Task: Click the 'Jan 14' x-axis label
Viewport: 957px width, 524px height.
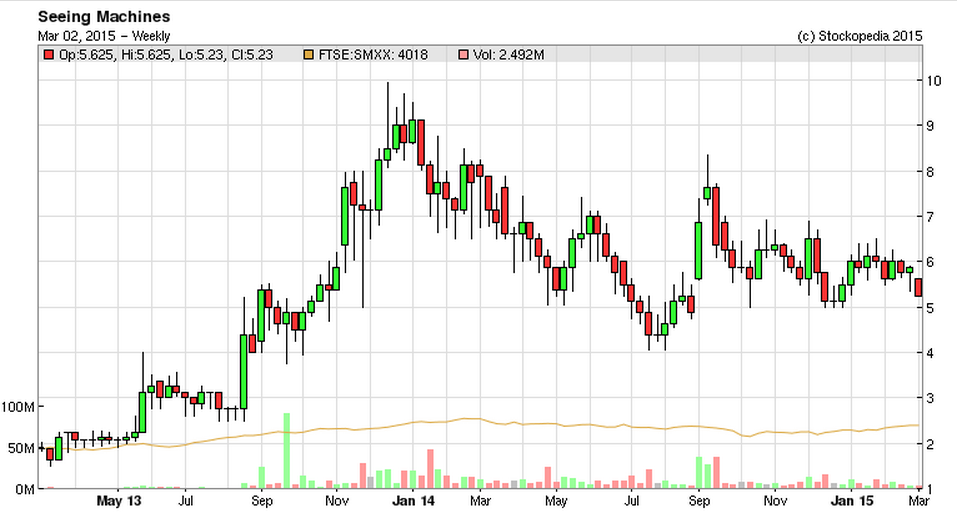Action: 413,501
